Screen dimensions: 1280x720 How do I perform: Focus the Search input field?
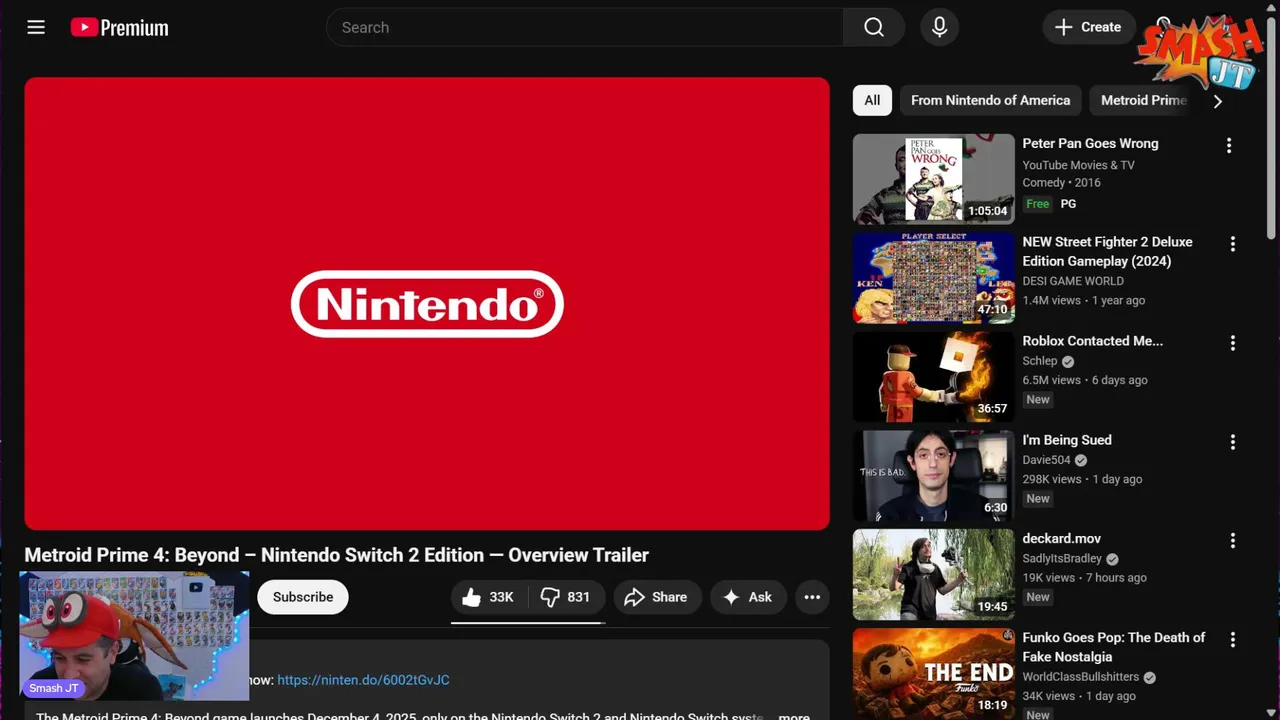(x=585, y=27)
